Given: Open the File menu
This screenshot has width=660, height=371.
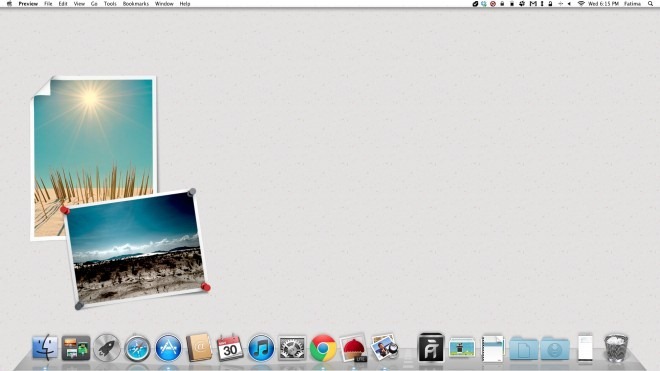Looking at the screenshot, I should click(48, 4).
